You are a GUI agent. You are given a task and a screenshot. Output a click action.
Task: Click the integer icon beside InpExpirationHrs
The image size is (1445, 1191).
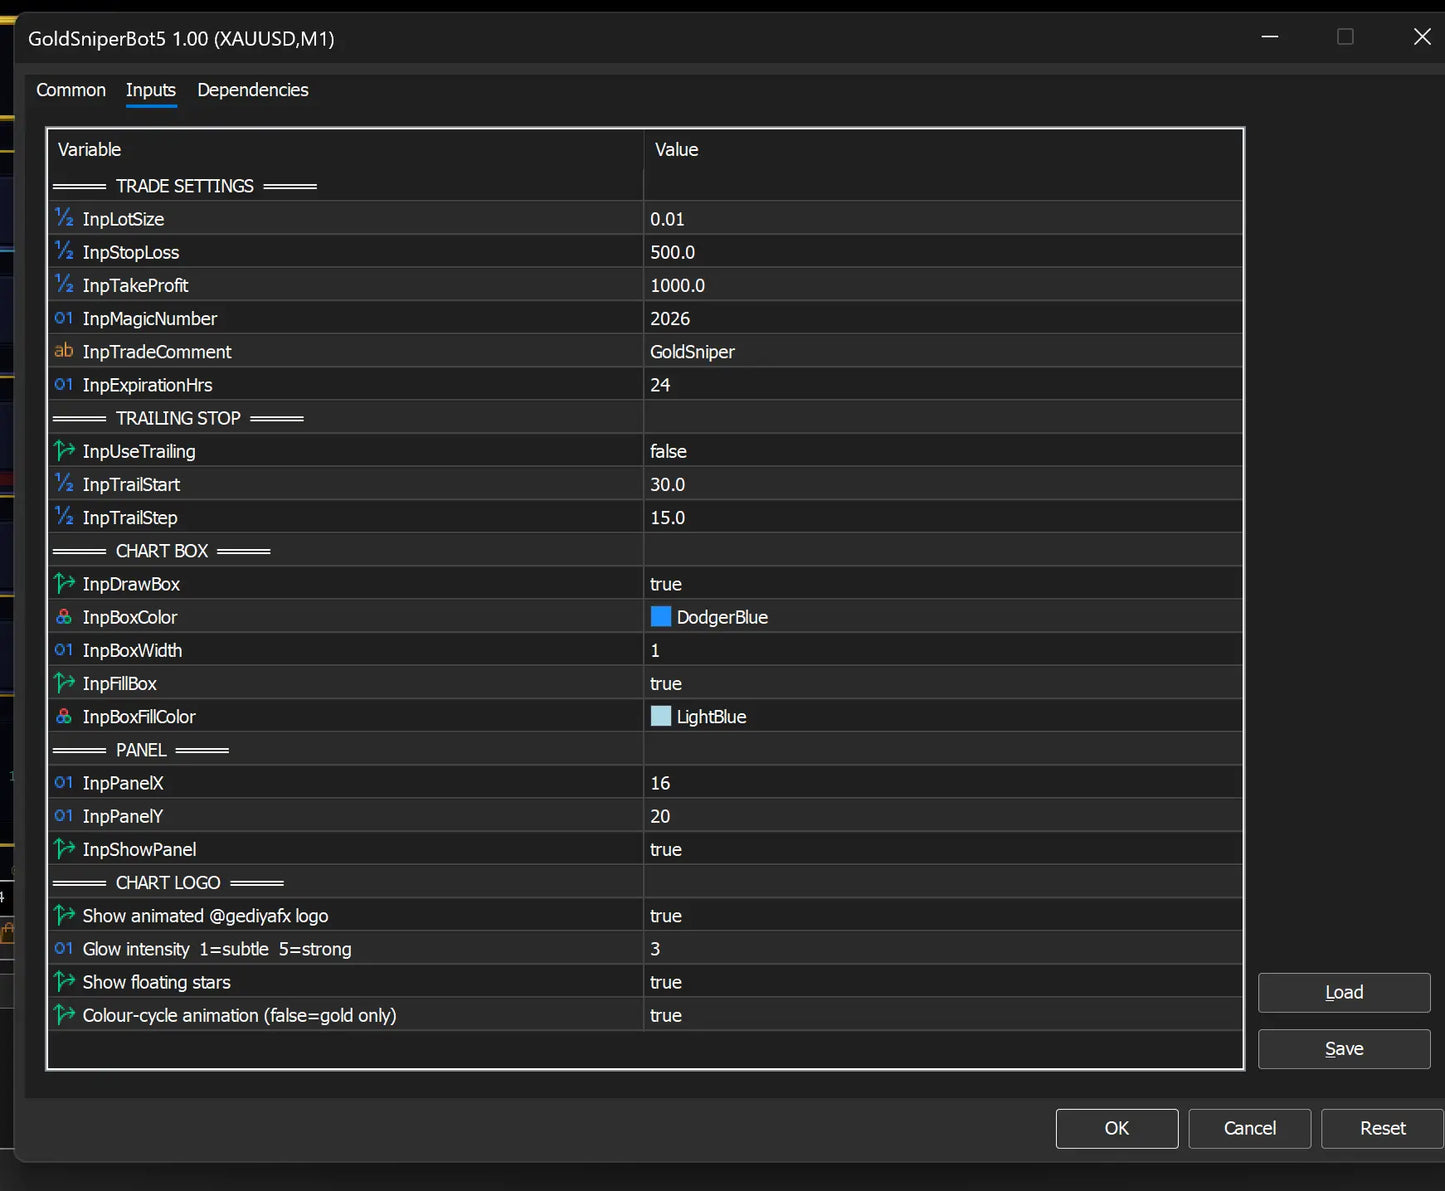point(64,384)
